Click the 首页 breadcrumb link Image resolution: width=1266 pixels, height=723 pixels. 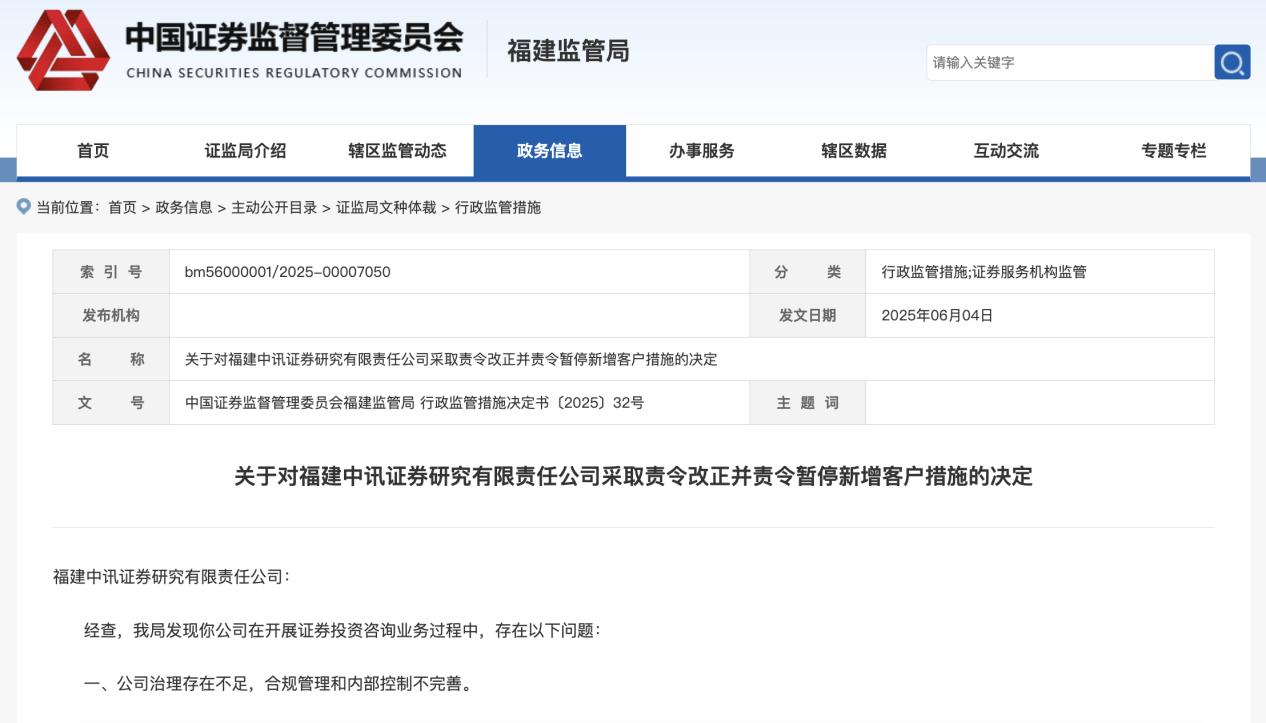click(122, 207)
